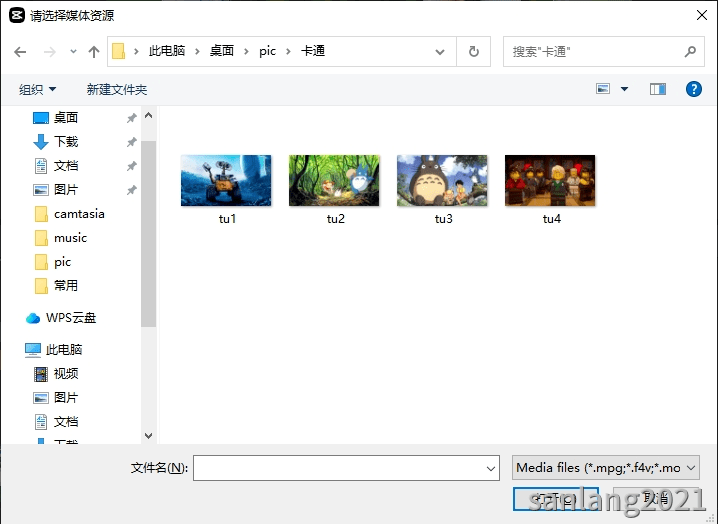Open help with the question mark
Screen dimensions: 718x524
point(694,89)
